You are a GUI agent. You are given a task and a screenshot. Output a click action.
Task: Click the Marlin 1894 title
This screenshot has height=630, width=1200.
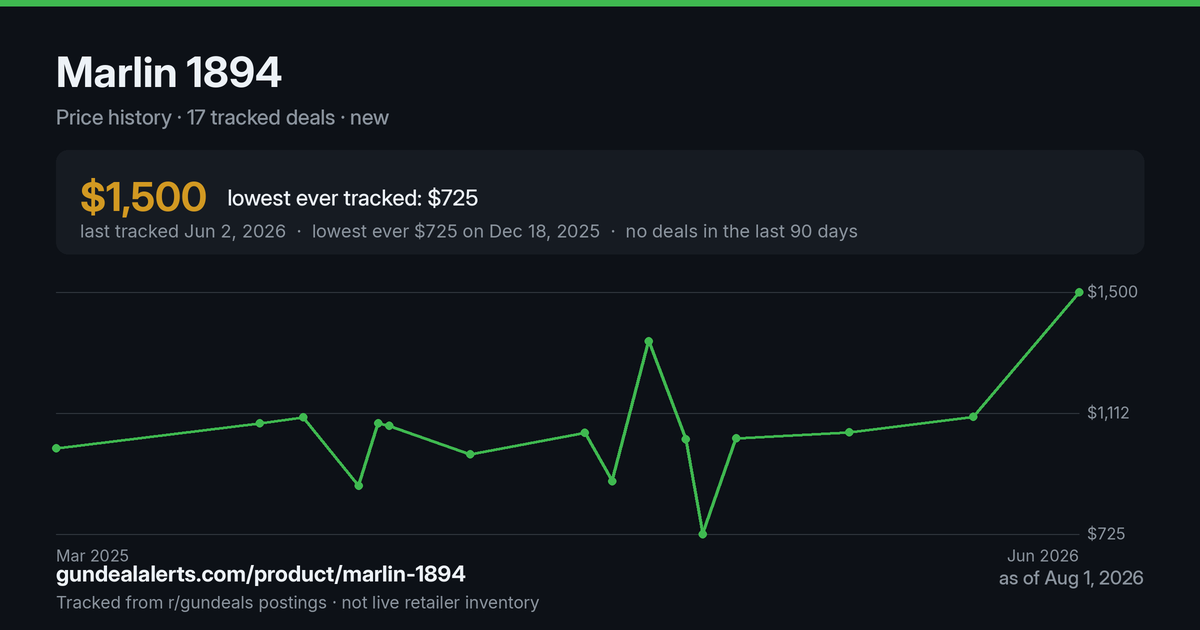pyautogui.click(x=169, y=72)
